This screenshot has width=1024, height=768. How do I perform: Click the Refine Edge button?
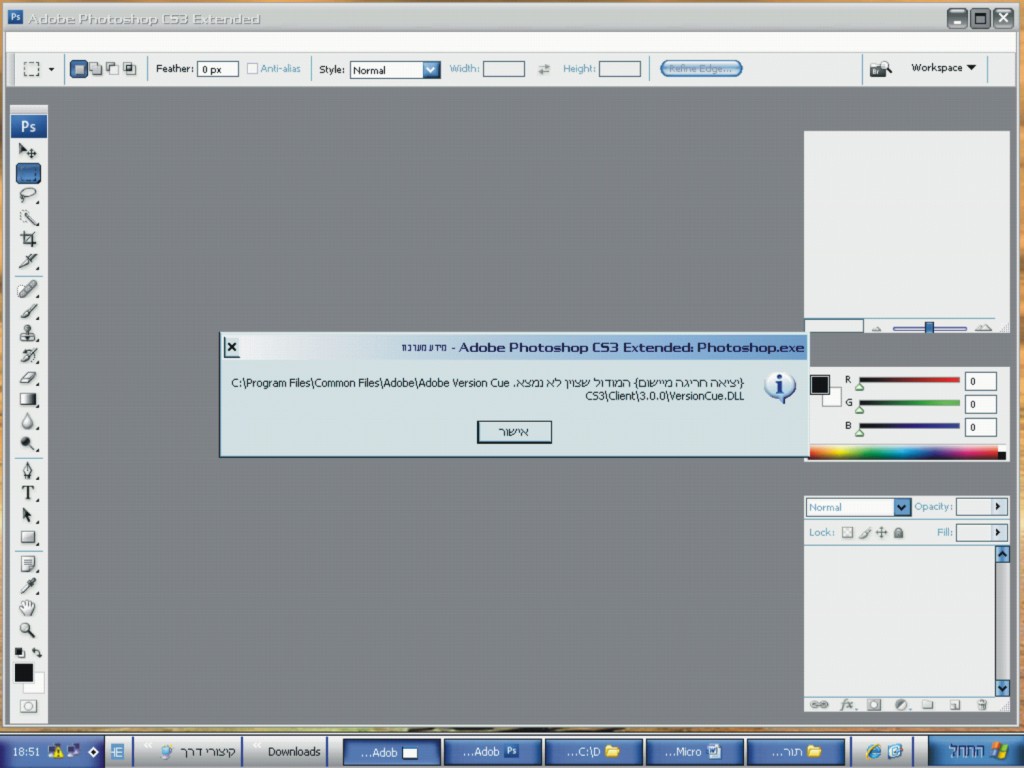point(701,69)
